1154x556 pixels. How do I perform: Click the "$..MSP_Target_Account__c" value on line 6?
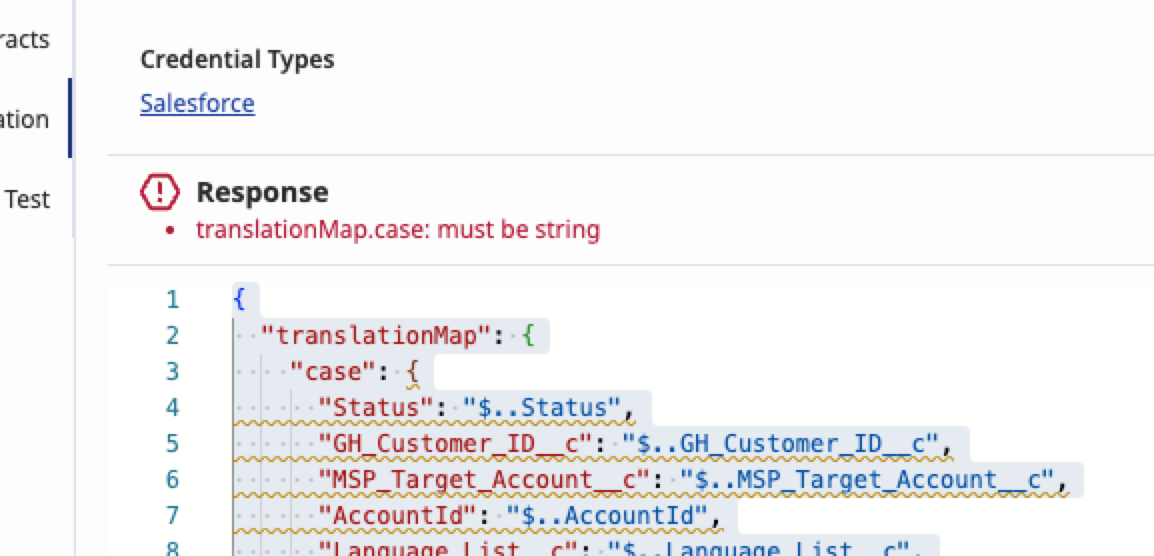867,479
